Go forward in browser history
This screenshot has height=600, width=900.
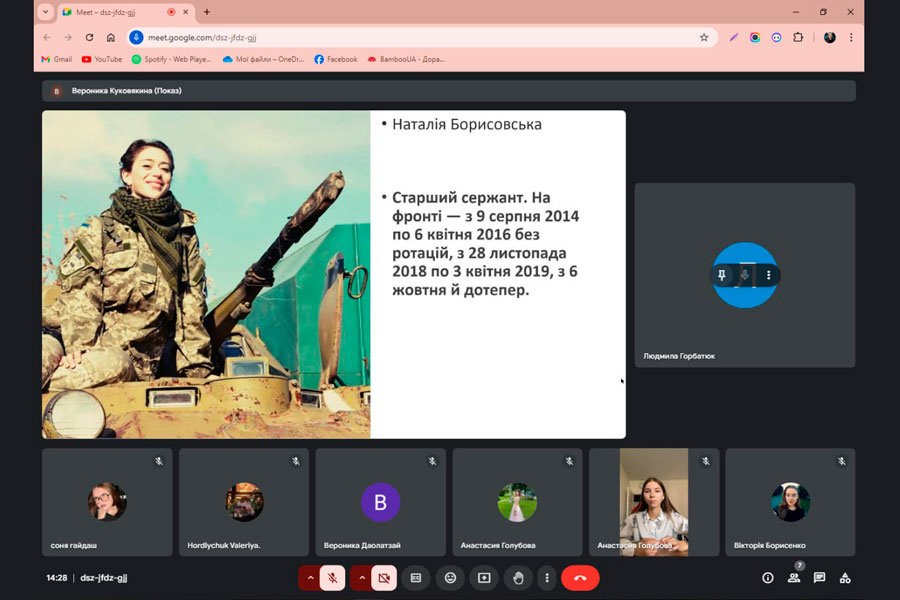pos(68,37)
